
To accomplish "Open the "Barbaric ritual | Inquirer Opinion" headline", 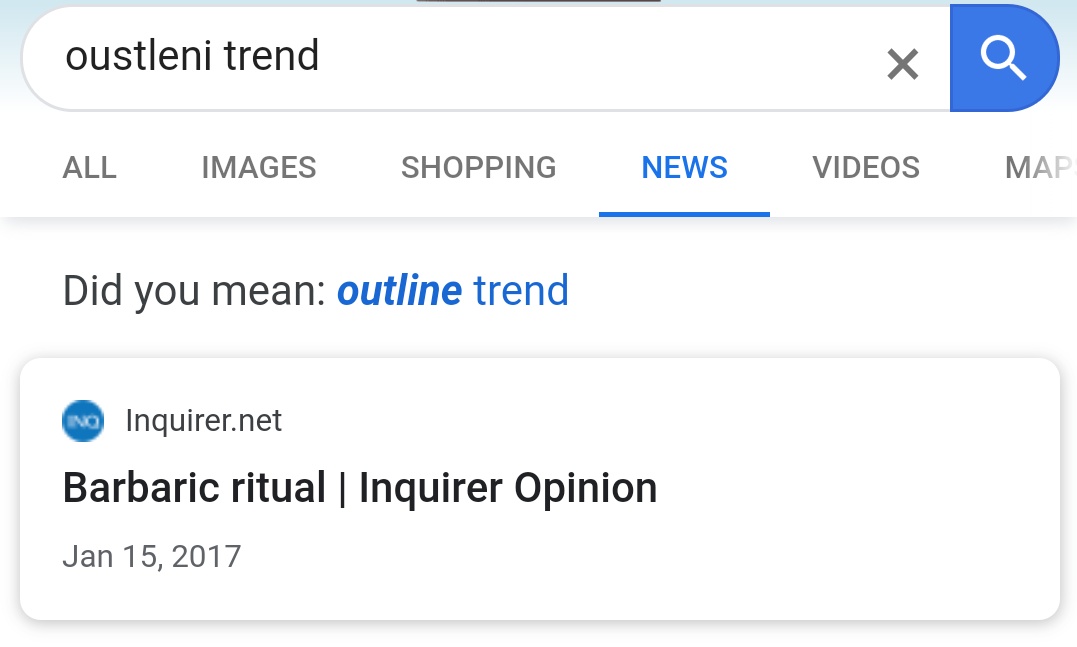I will coord(360,489).
